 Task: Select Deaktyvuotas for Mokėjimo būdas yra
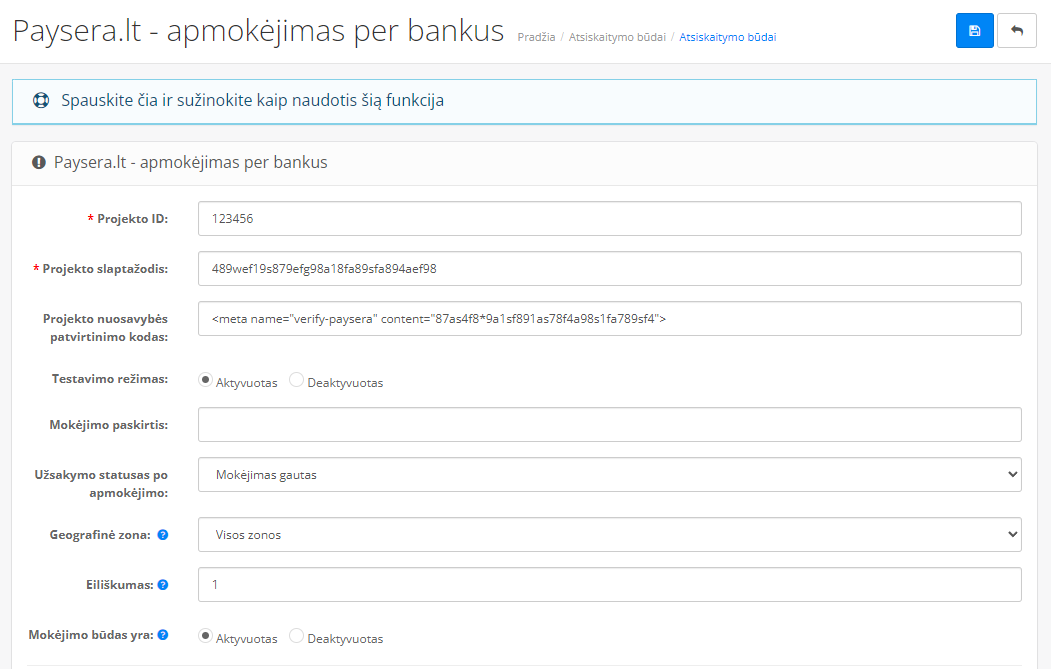tap(297, 636)
